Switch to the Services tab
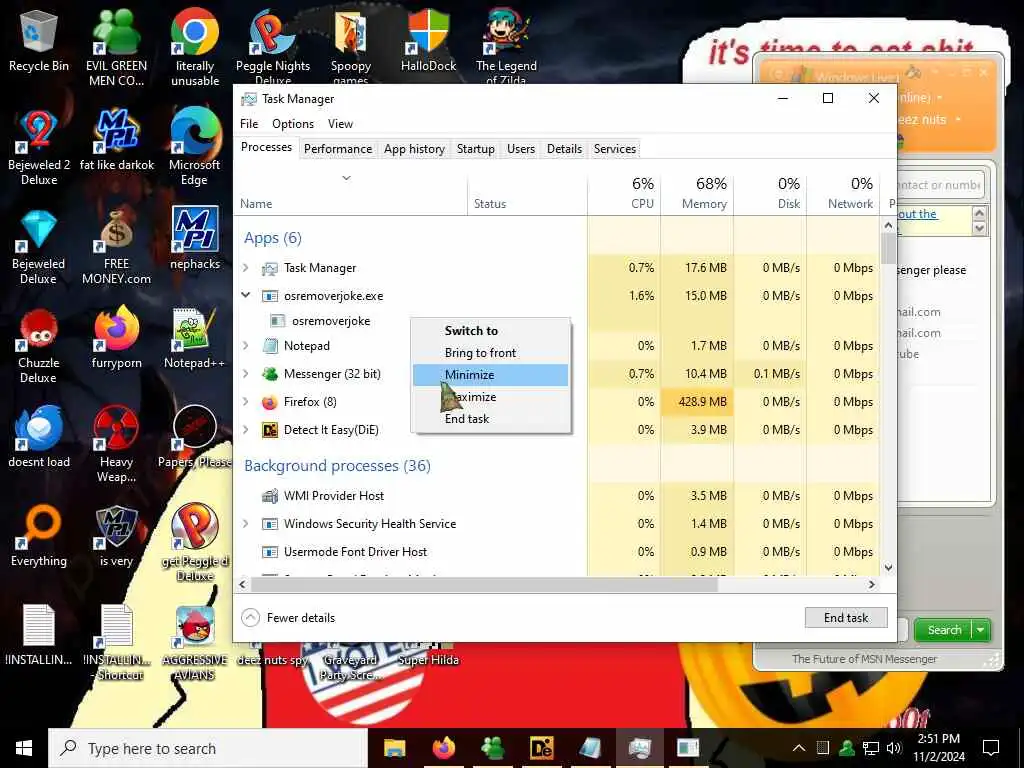Screen dimensions: 1024x768 615,149
